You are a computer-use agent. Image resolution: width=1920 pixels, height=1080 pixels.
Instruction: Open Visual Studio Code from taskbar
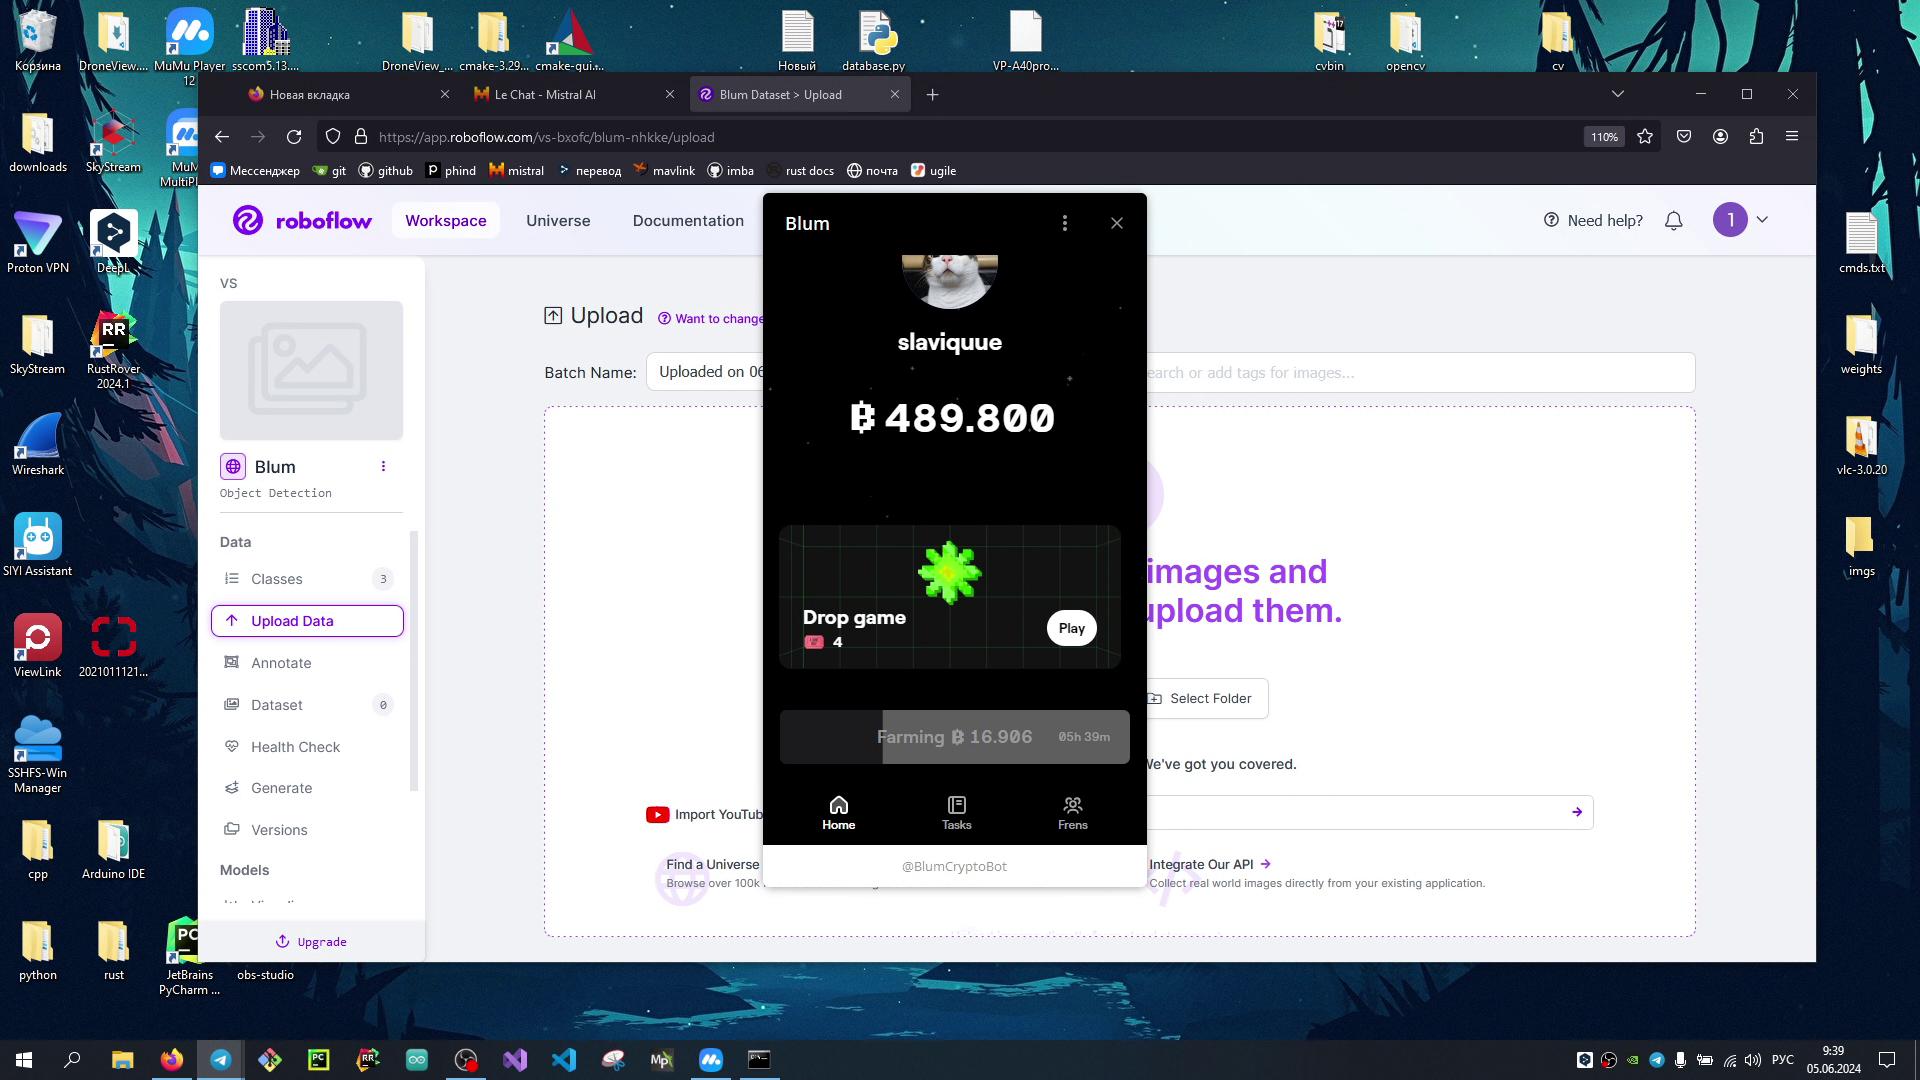point(564,1060)
